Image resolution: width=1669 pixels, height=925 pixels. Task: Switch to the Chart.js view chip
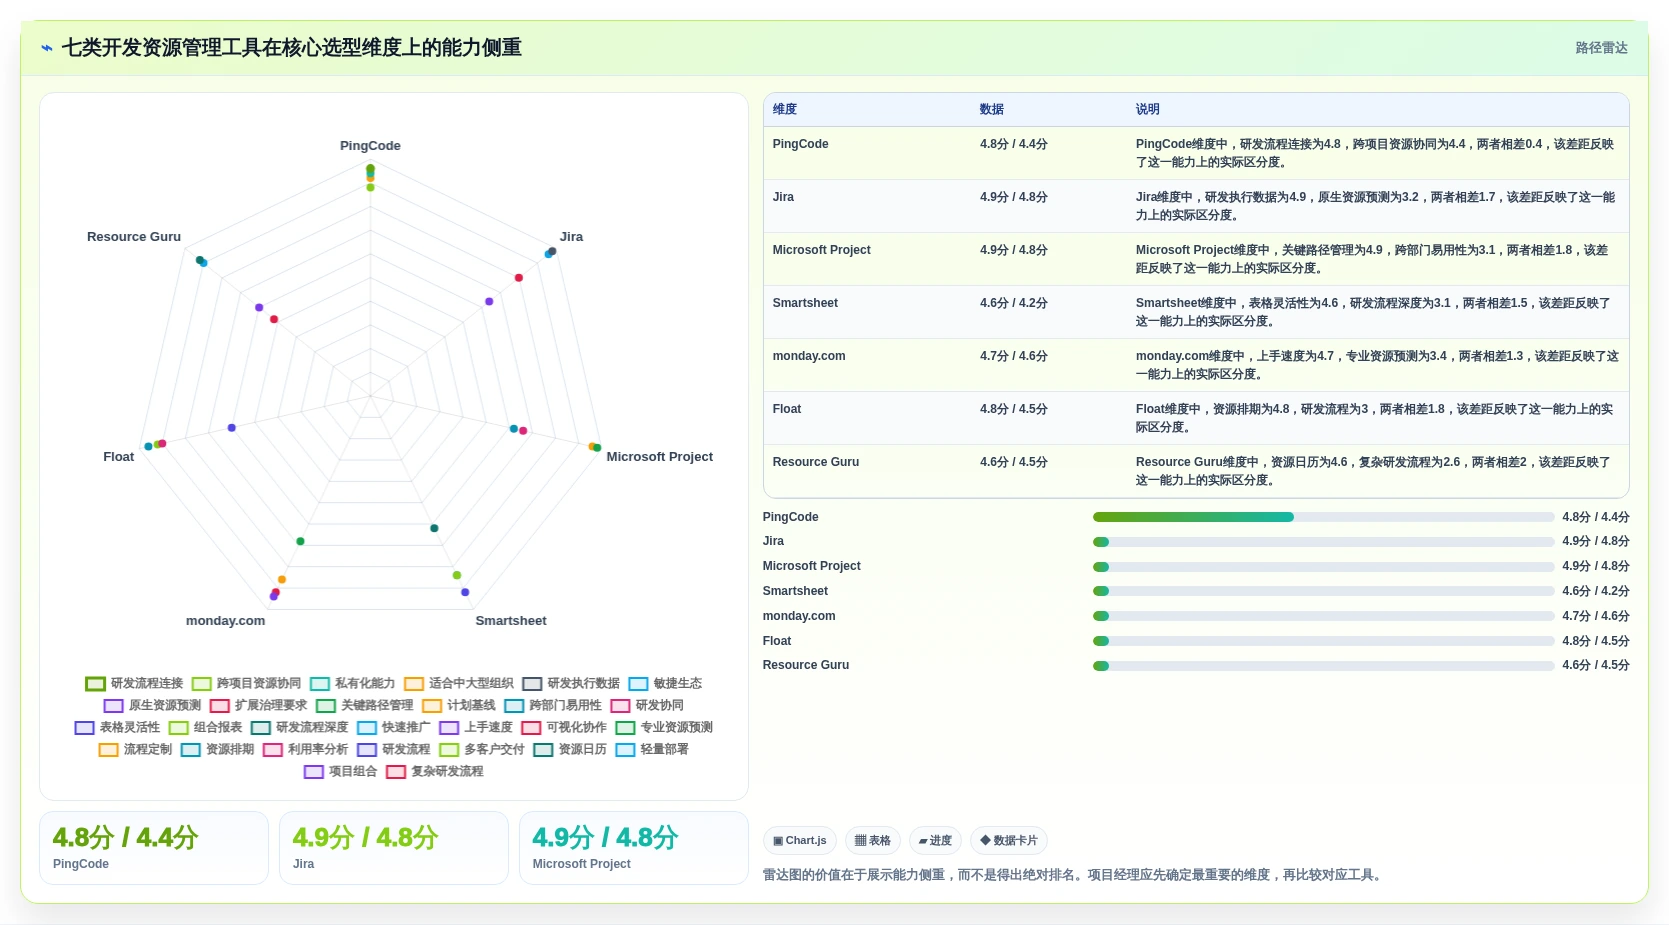[800, 841]
